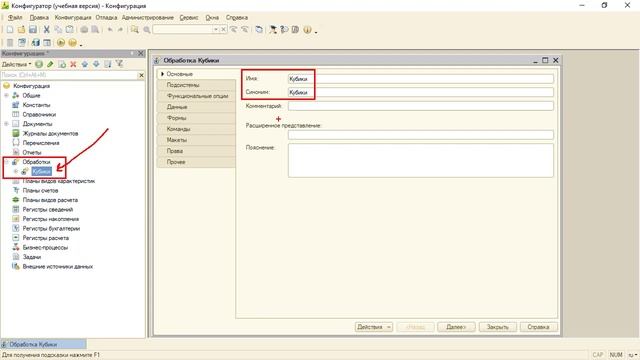640x360 pixels.
Task: Click the Обработка Кубики window tab at the bottom
Action: (x=43, y=344)
